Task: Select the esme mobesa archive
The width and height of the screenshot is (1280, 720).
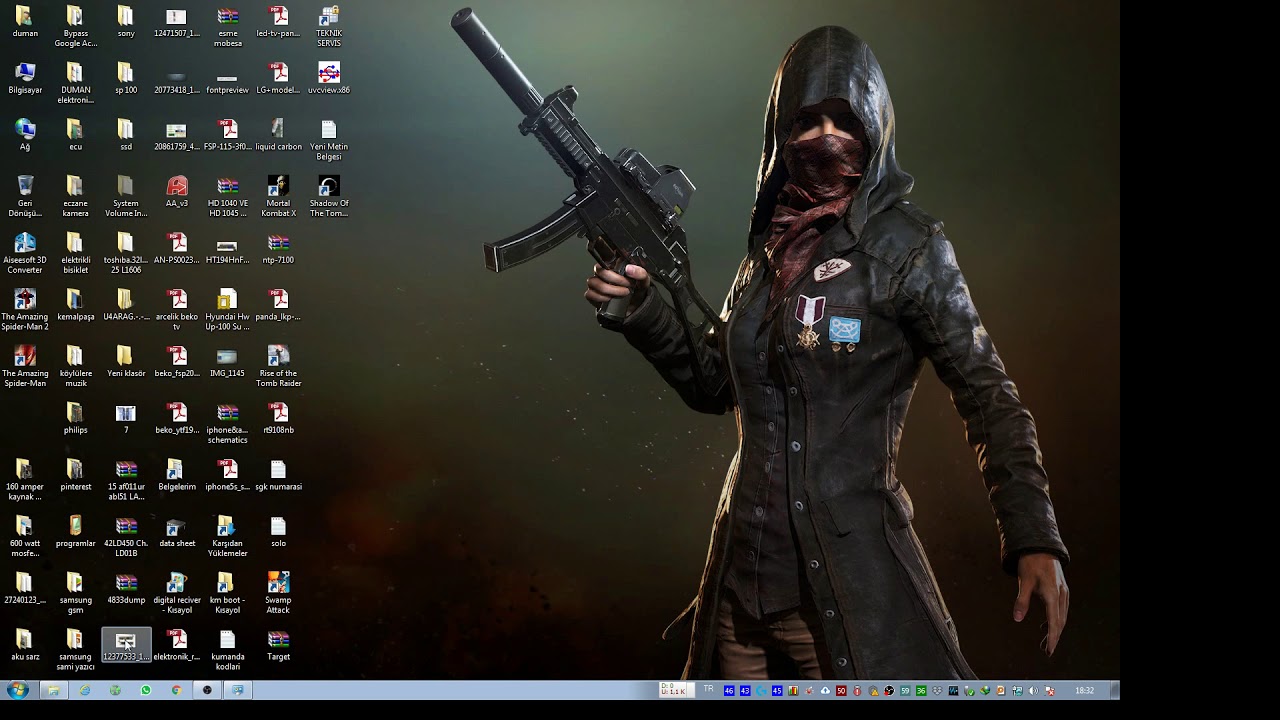Action: 228,26
